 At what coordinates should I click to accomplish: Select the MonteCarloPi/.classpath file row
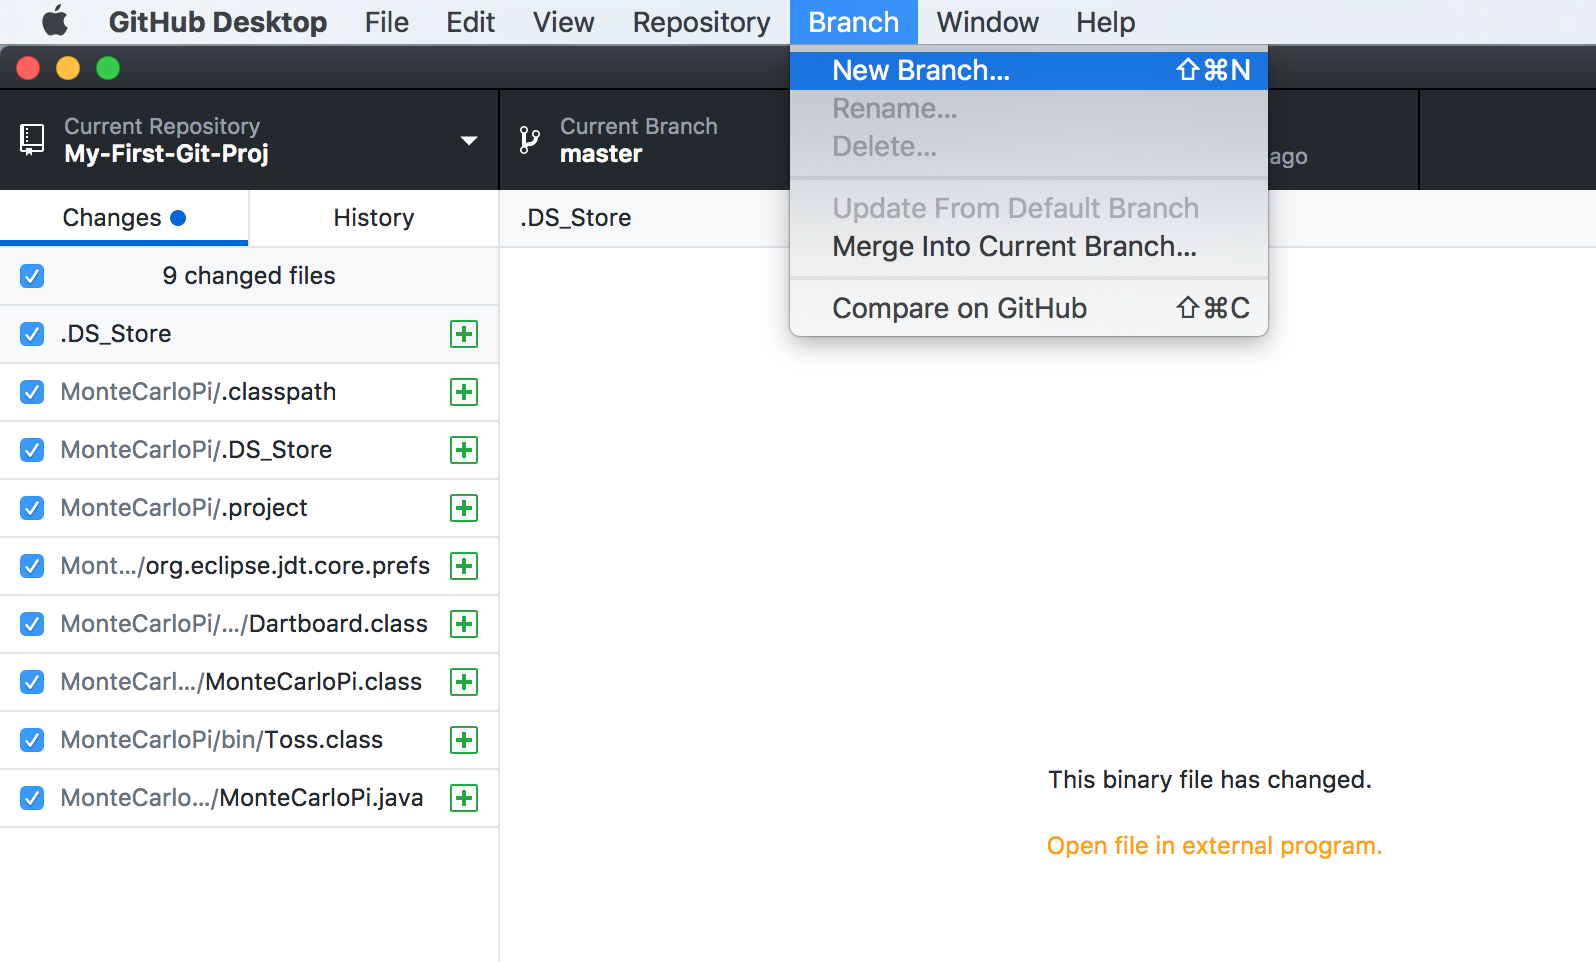[249, 392]
